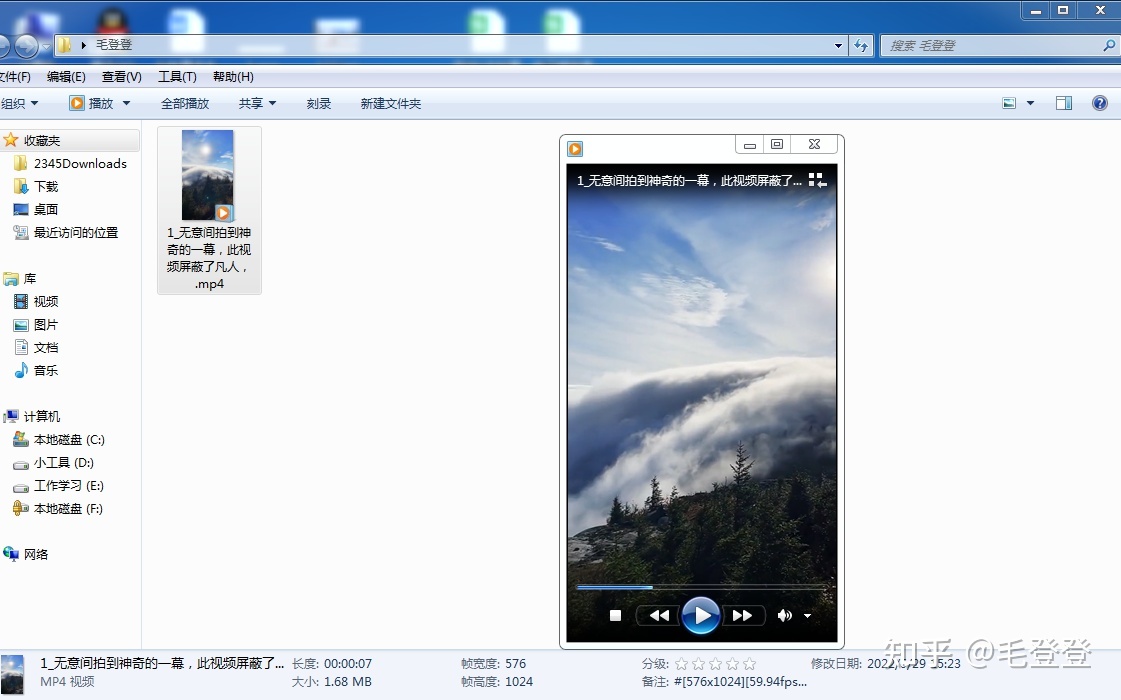1121x700 pixels.
Task: Click the refresh button by address bar
Action: pyautogui.click(x=861, y=45)
